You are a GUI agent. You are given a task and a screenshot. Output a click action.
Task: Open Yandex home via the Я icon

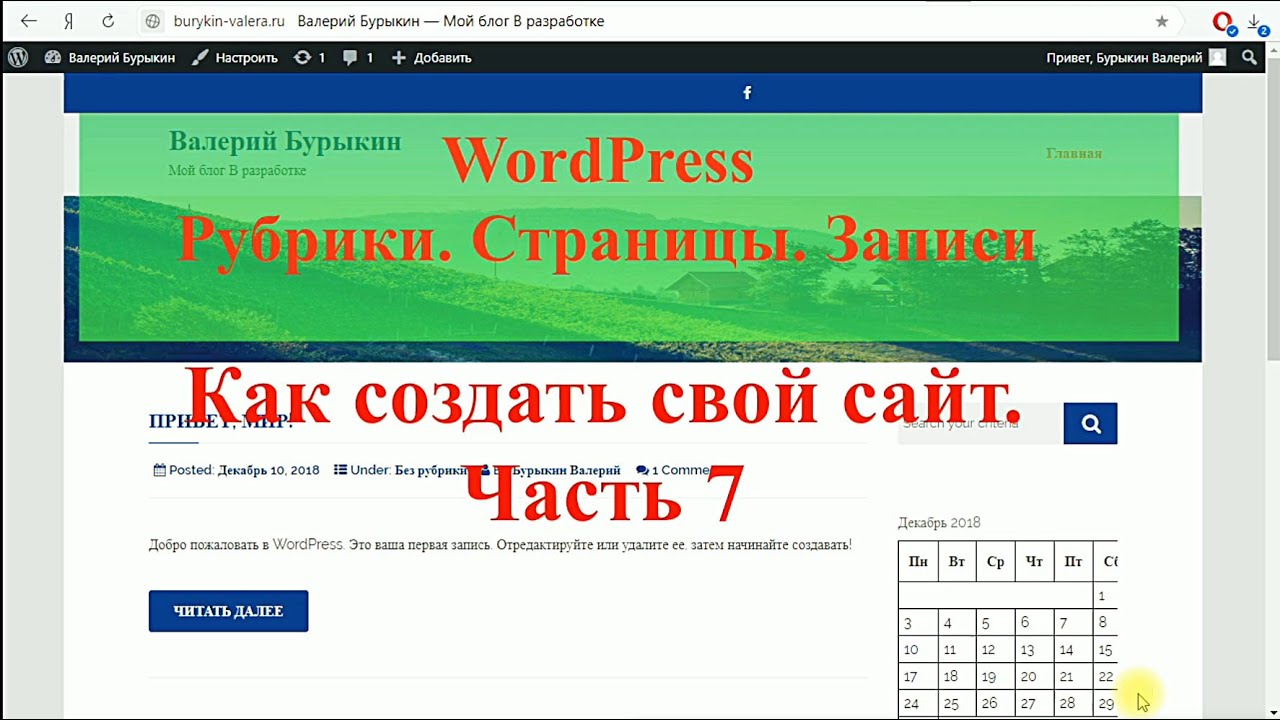point(69,21)
